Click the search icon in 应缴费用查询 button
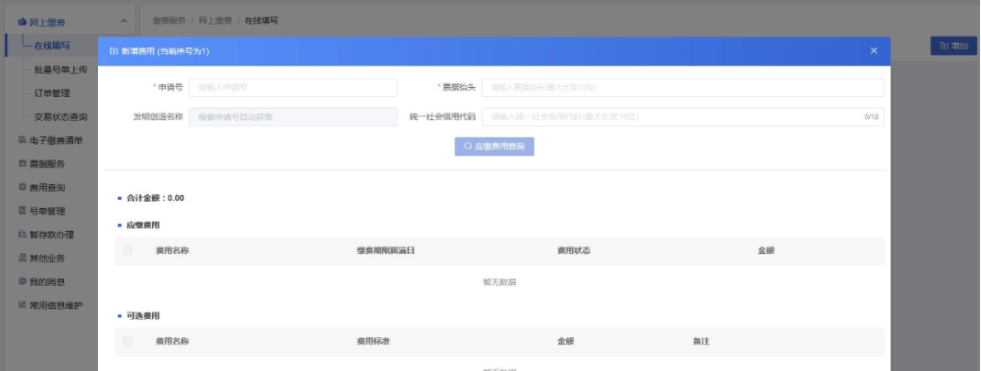 467,146
